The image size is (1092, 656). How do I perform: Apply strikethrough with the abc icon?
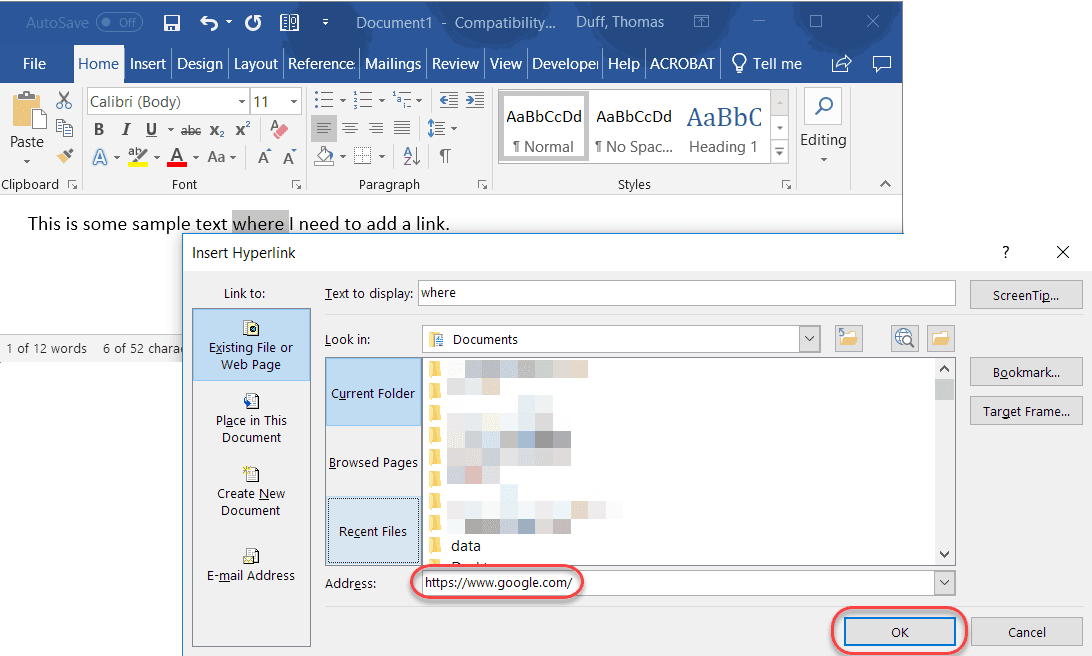[x=190, y=130]
